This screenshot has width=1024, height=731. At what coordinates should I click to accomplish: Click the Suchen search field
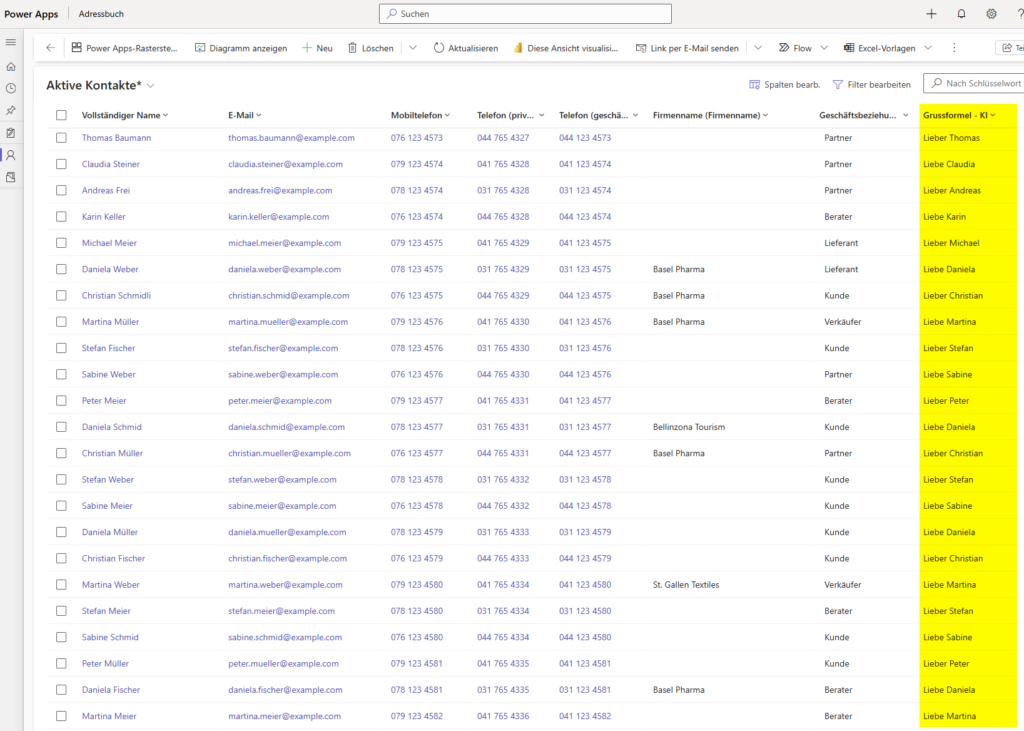point(525,14)
